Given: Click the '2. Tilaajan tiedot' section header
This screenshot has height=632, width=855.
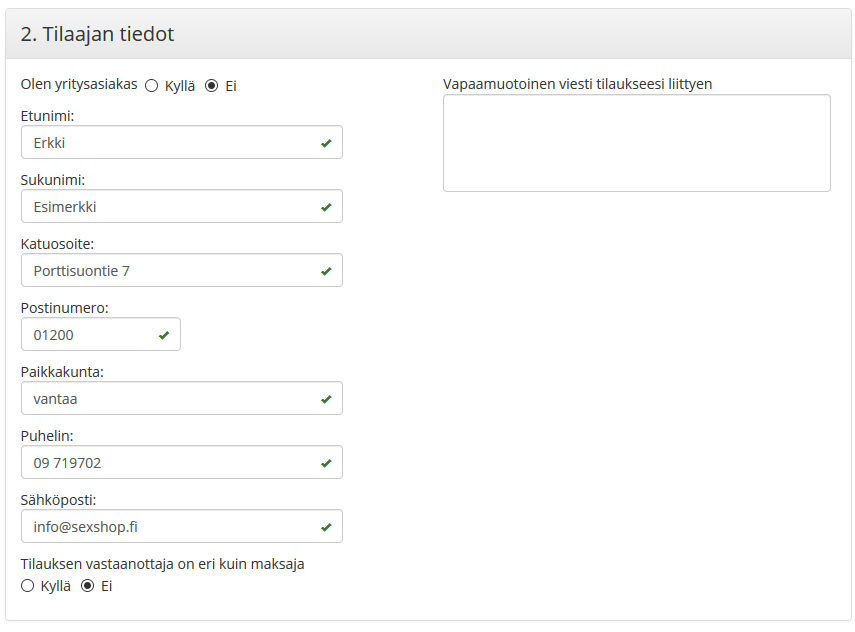Looking at the screenshot, I should point(98,35).
